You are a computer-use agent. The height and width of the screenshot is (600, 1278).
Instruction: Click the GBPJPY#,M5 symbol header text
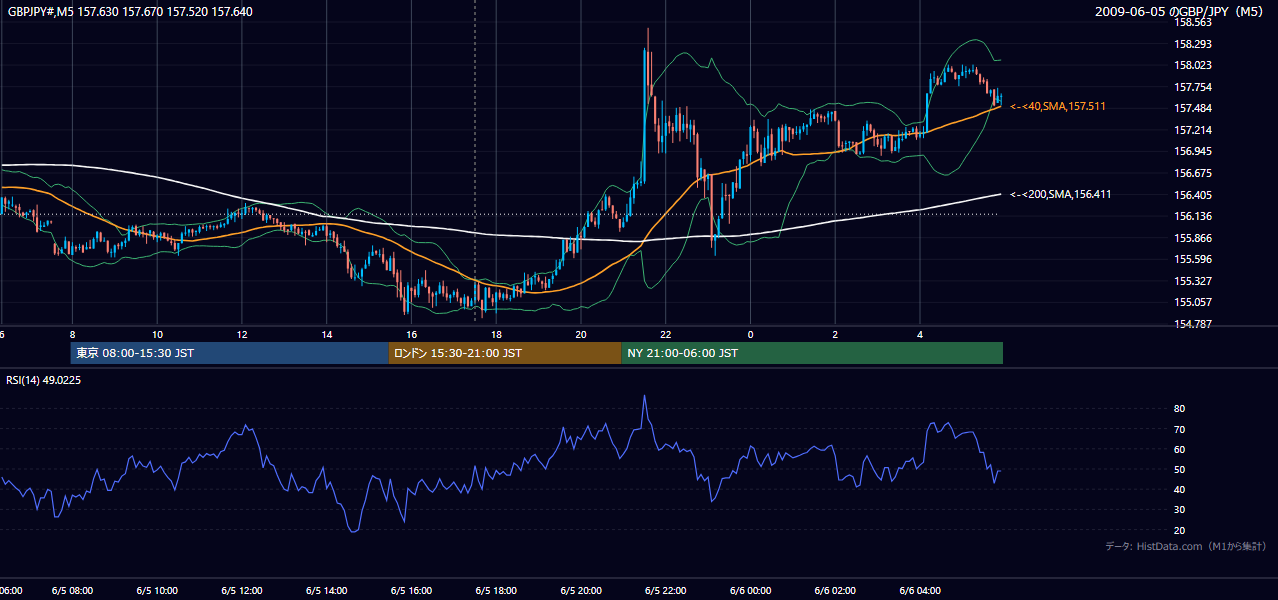[x=130, y=11]
